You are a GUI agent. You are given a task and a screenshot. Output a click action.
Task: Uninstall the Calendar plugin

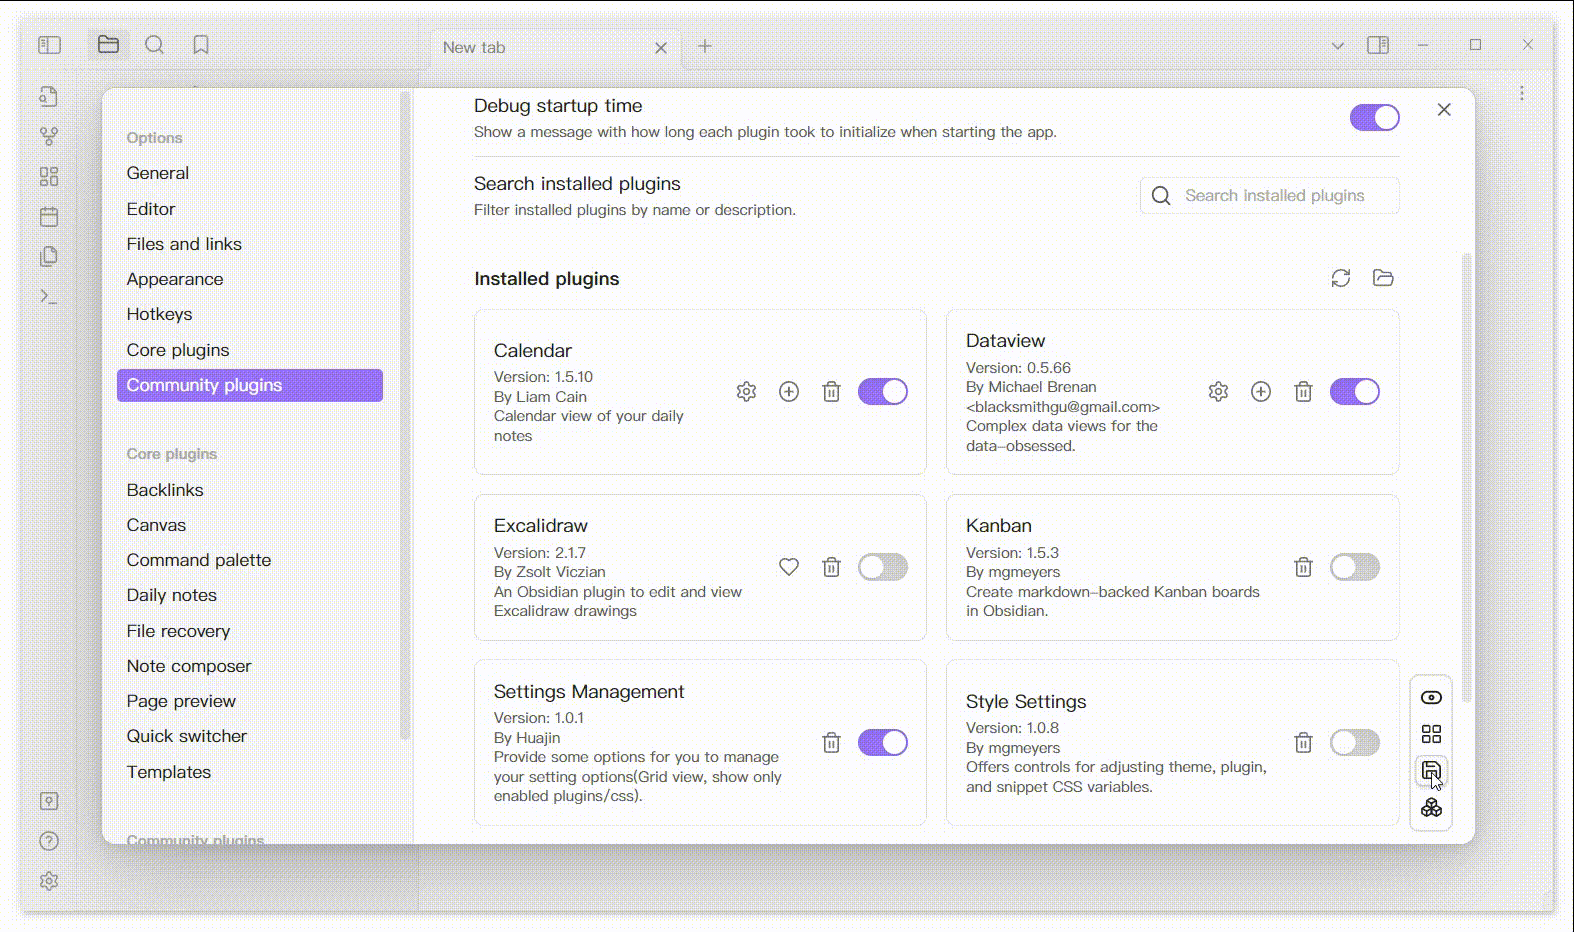coord(831,392)
